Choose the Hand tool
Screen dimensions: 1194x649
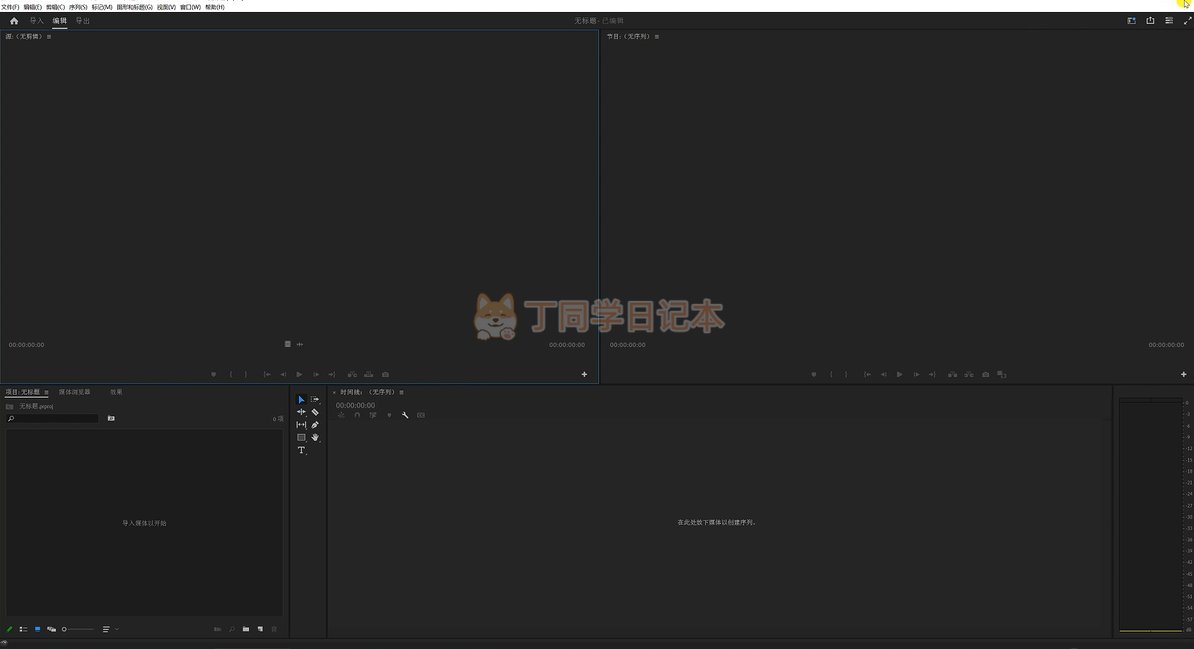tap(315, 437)
